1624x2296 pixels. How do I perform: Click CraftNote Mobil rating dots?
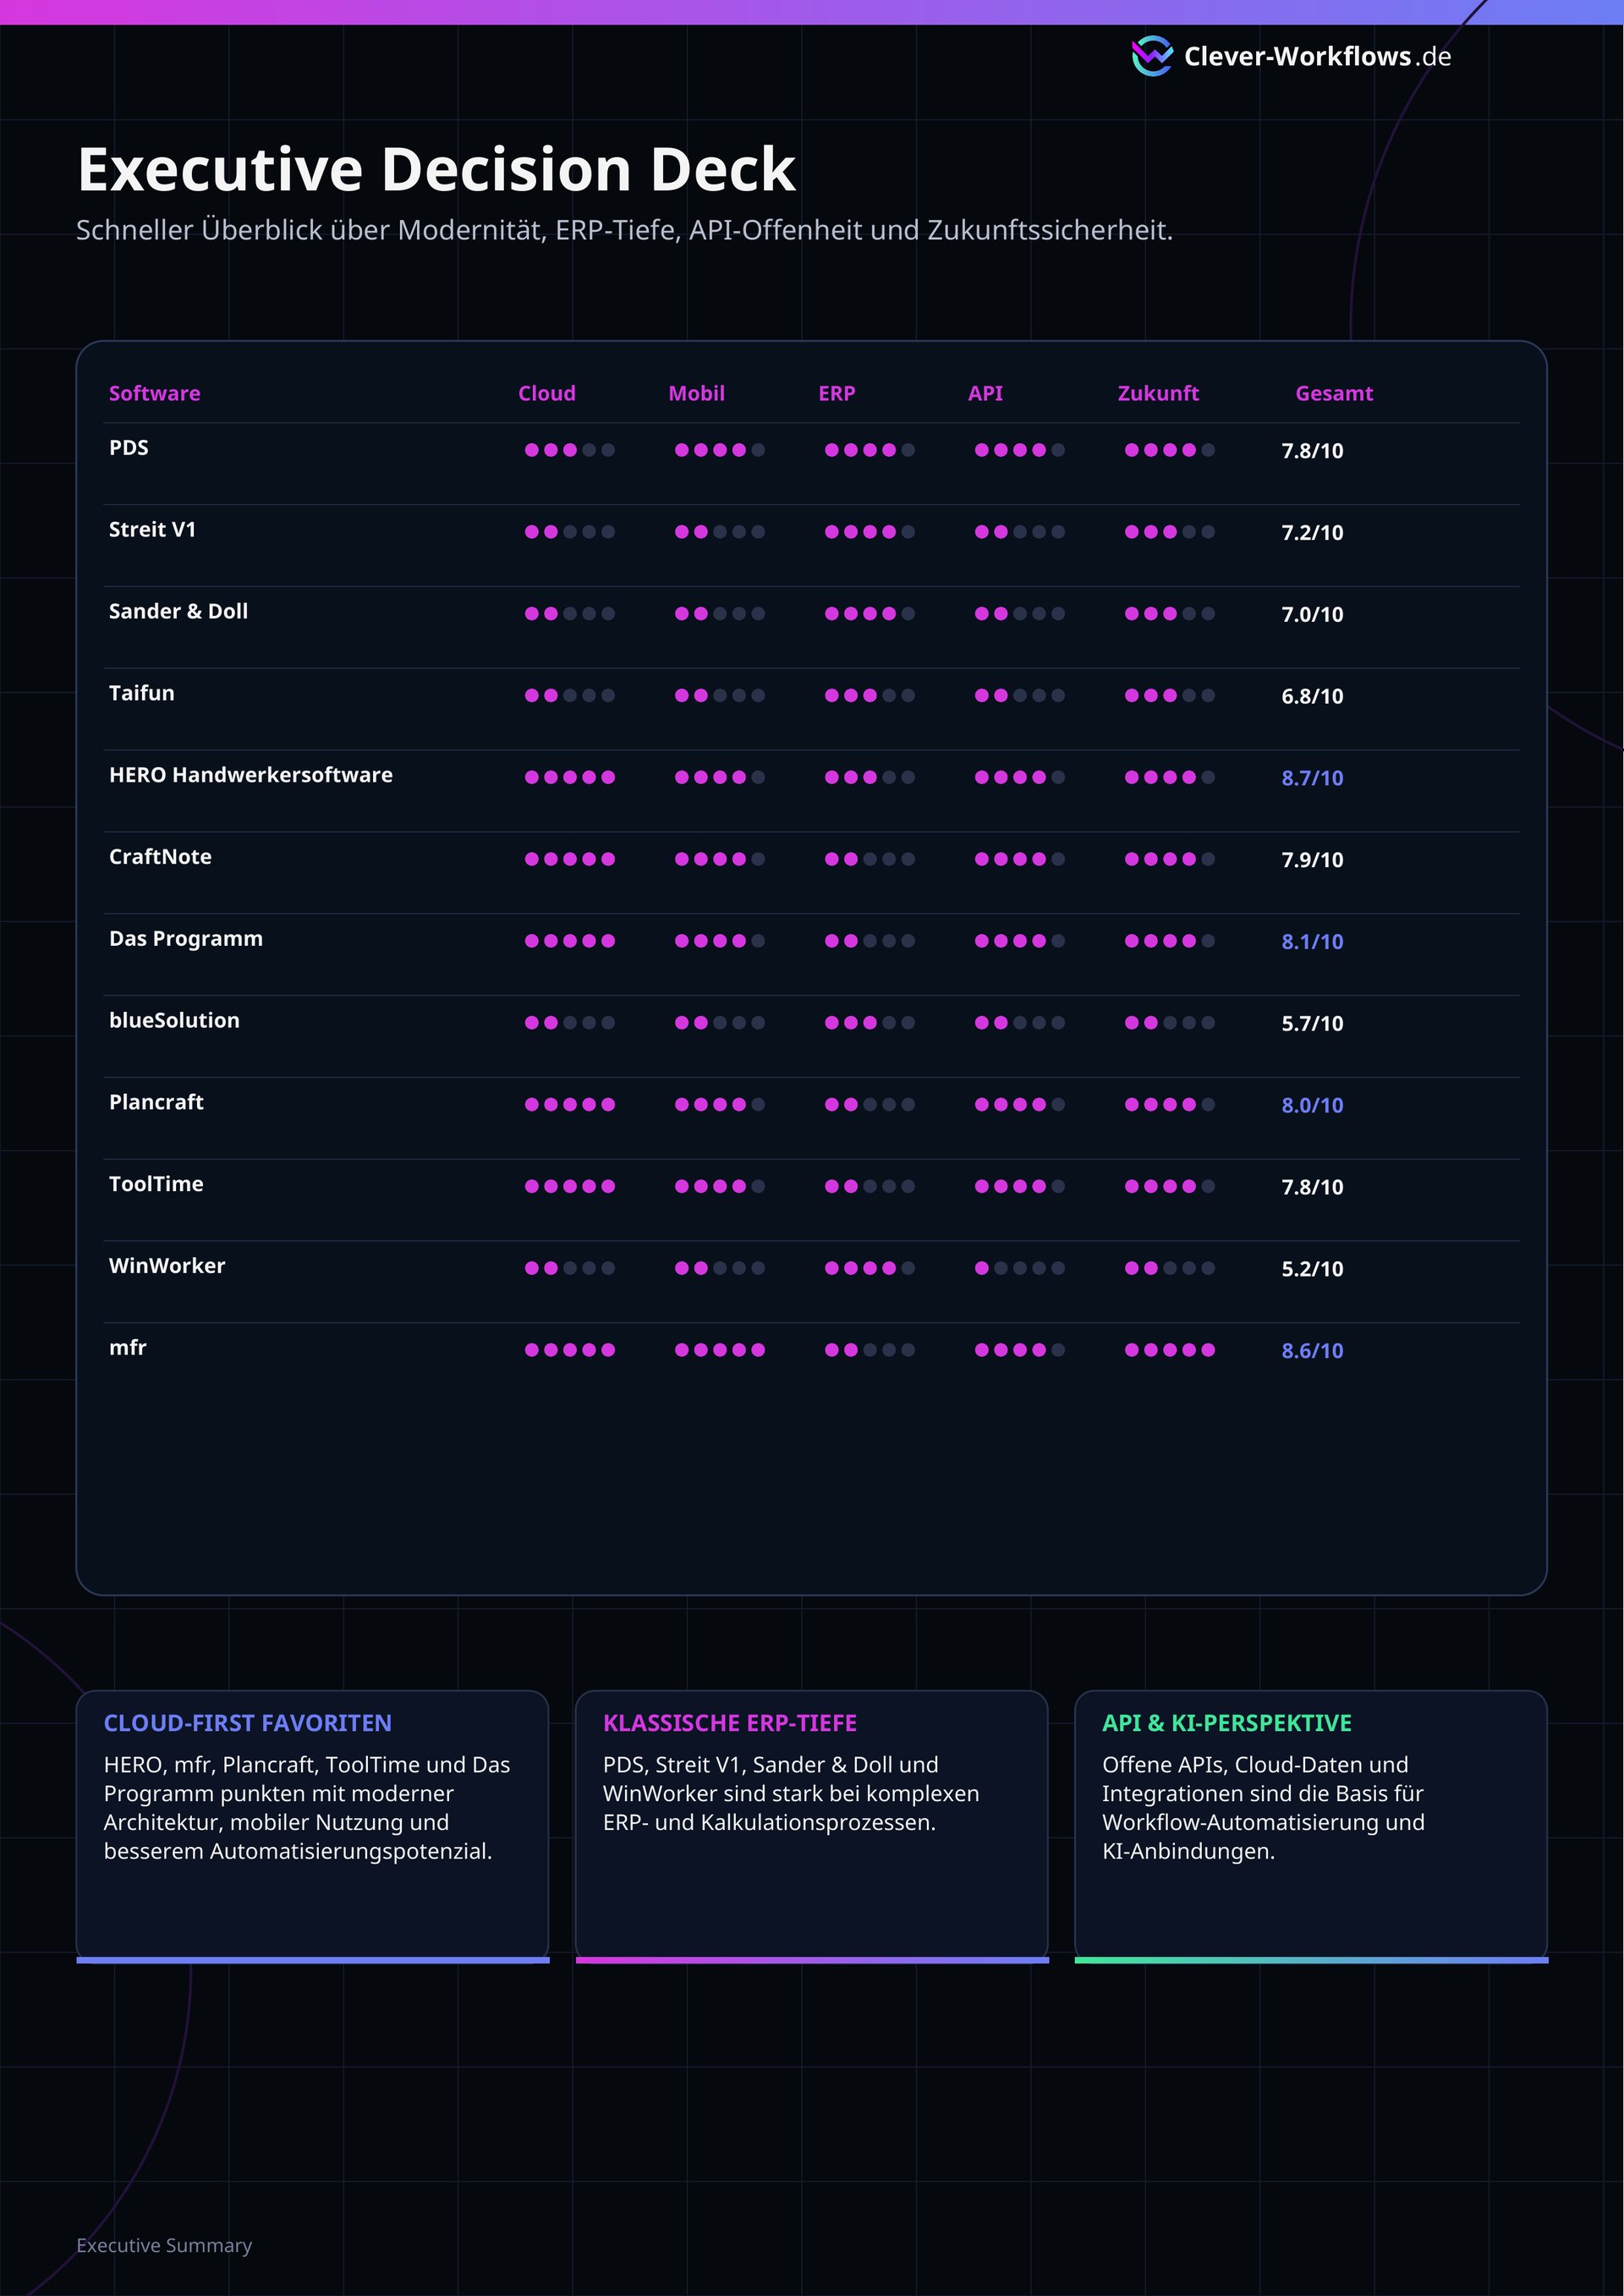click(720, 859)
